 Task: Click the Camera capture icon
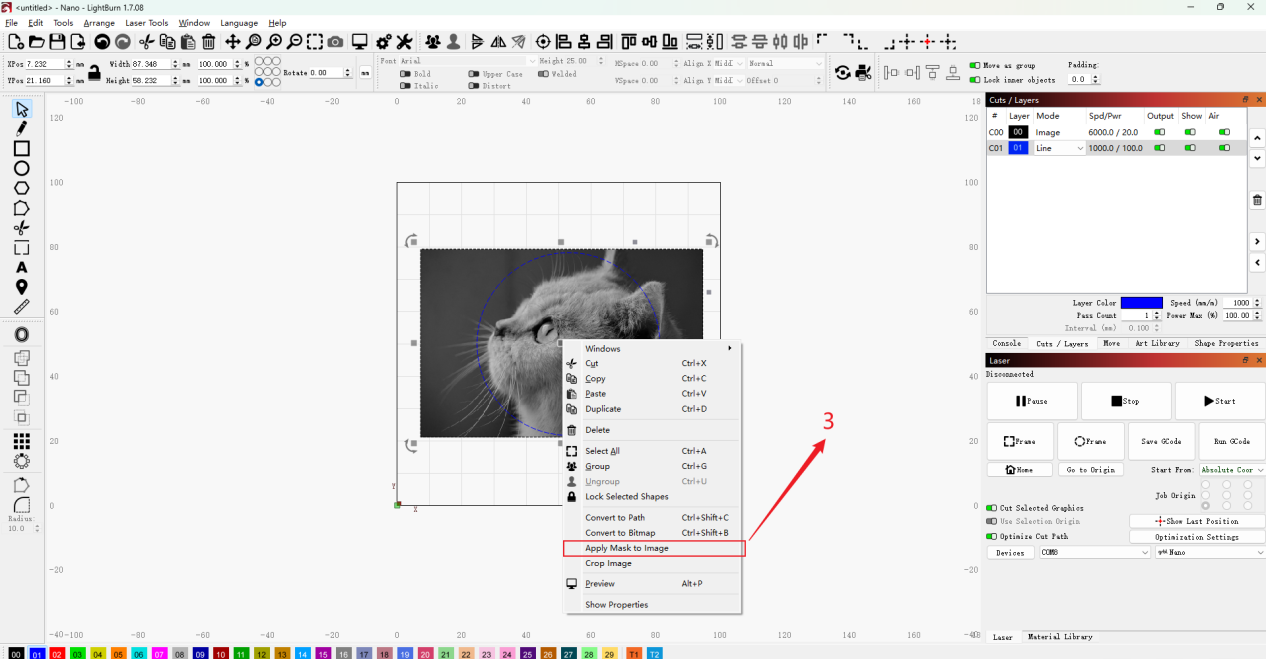[335, 42]
